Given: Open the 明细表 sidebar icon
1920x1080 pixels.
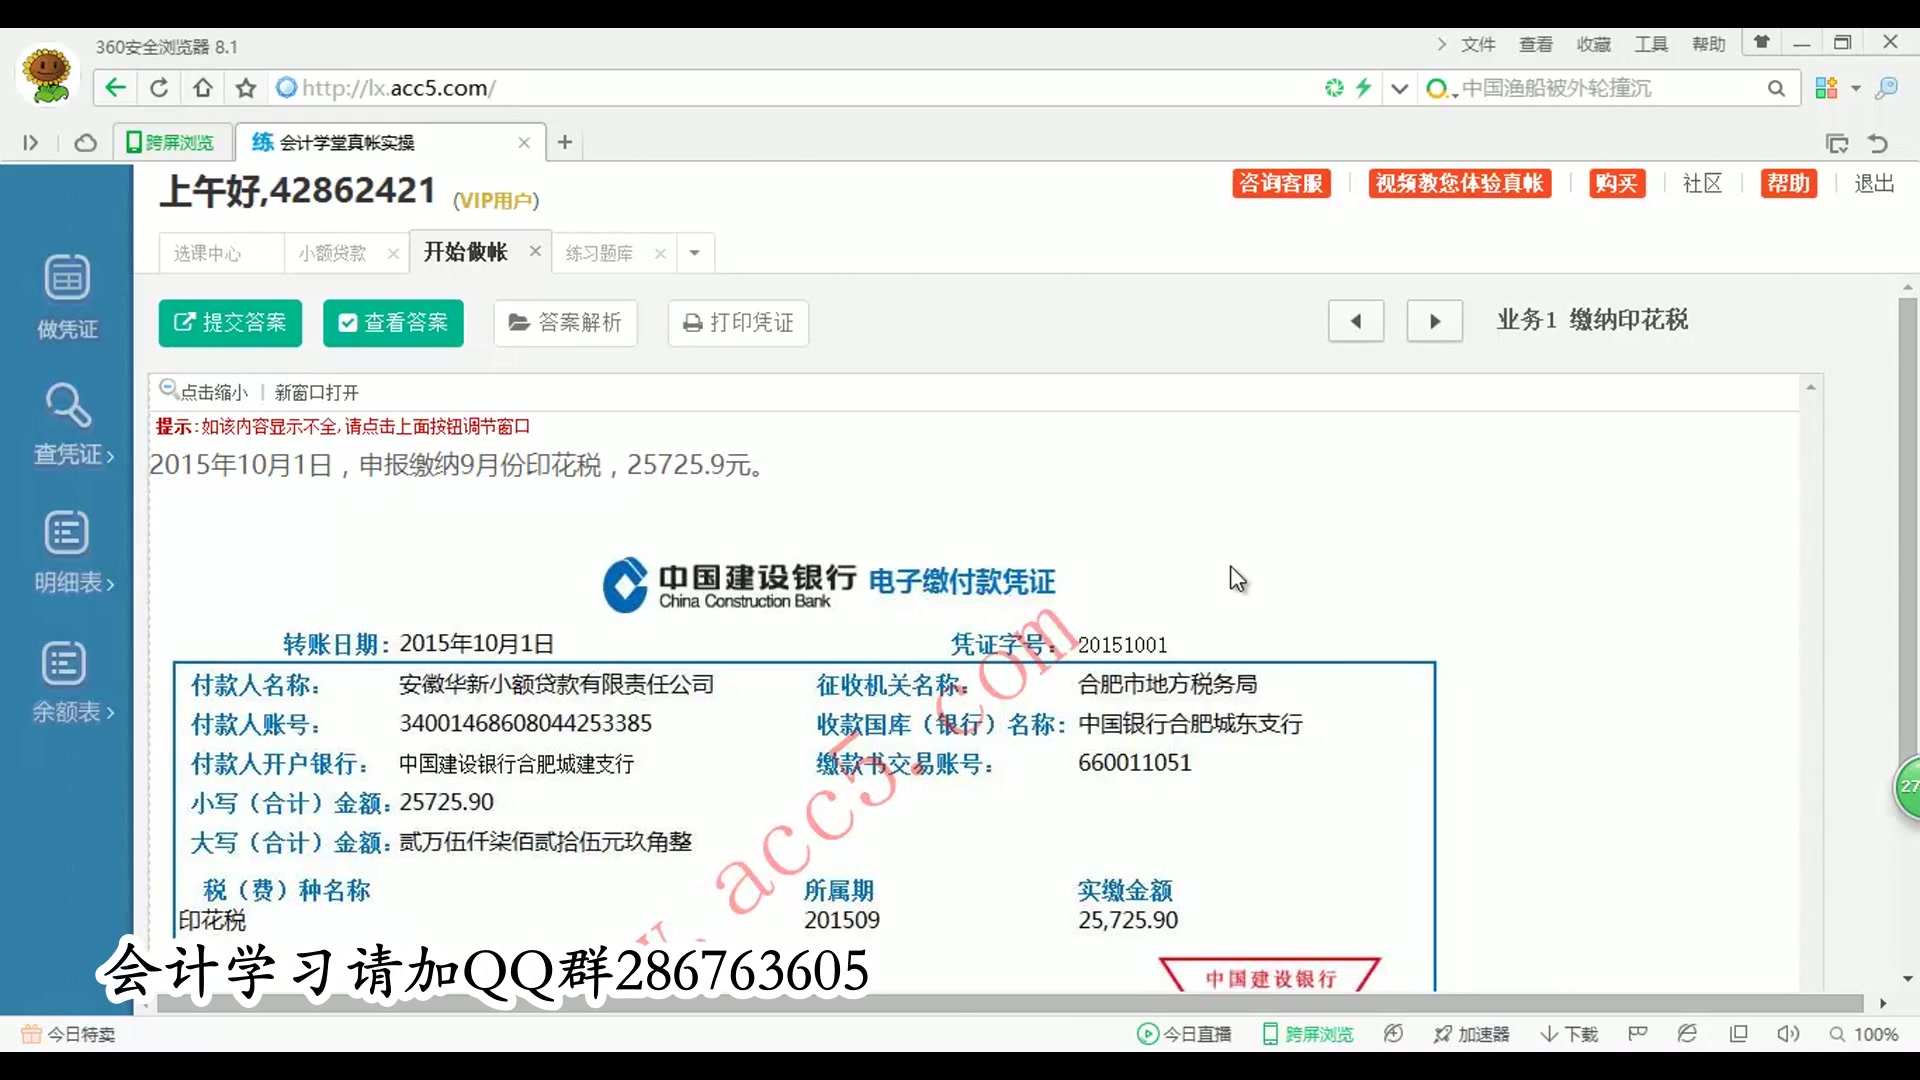Looking at the screenshot, I should click(66, 550).
